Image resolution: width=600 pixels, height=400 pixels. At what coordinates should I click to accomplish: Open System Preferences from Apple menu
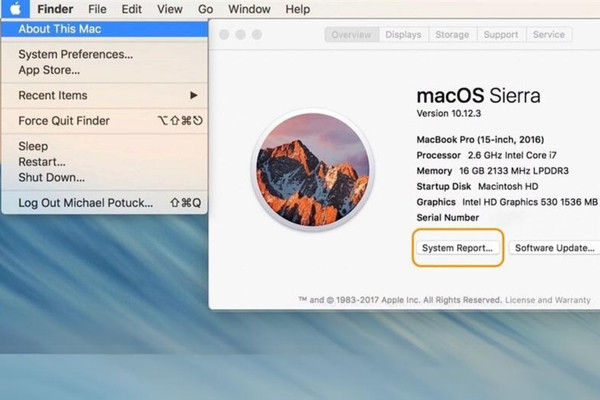pos(104,54)
